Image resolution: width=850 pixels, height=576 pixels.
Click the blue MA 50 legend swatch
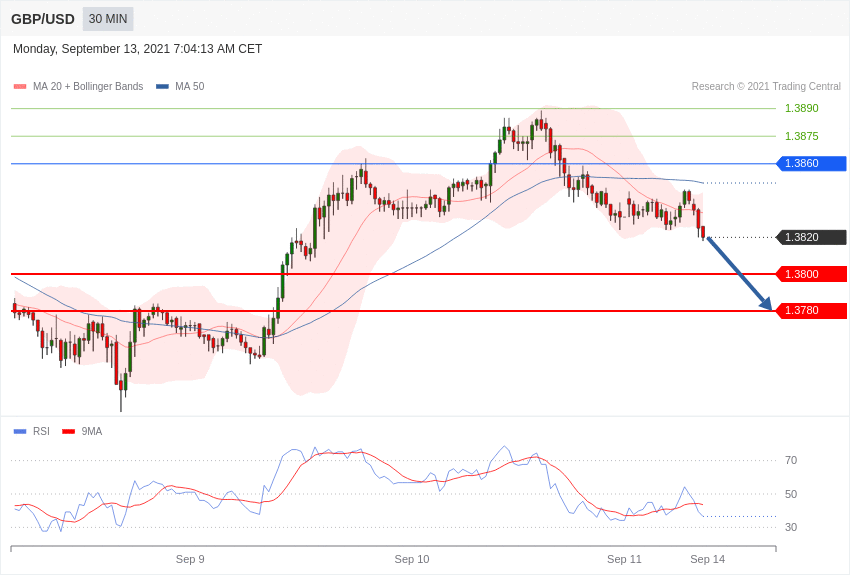(x=162, y=86)
